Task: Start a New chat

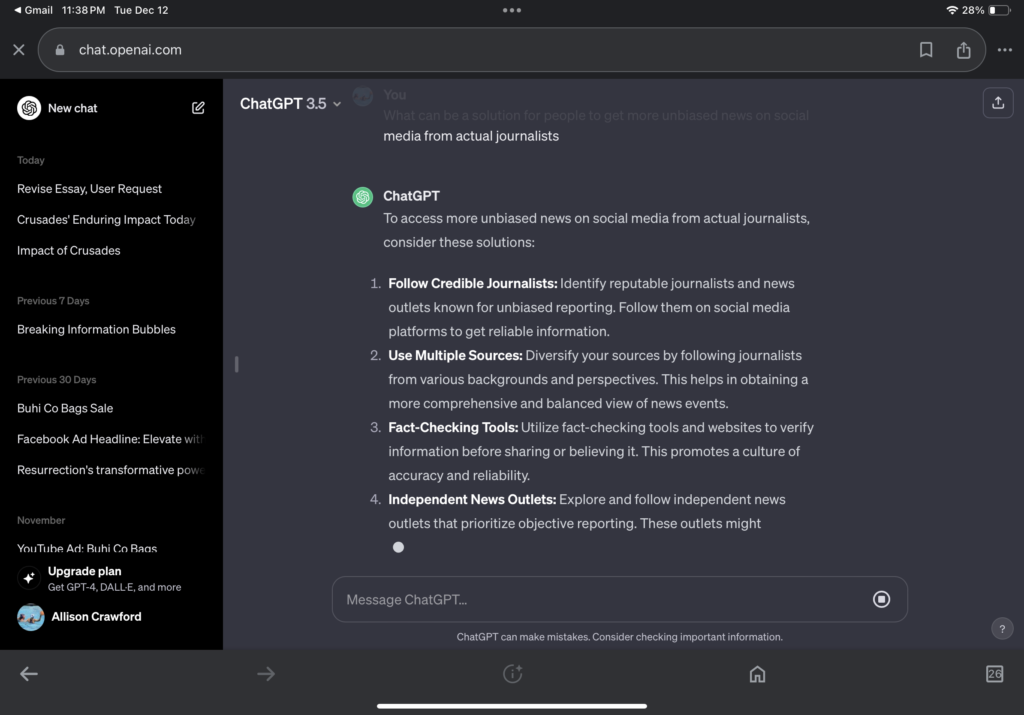Action: pyautogui.click(x=72, y=108)
